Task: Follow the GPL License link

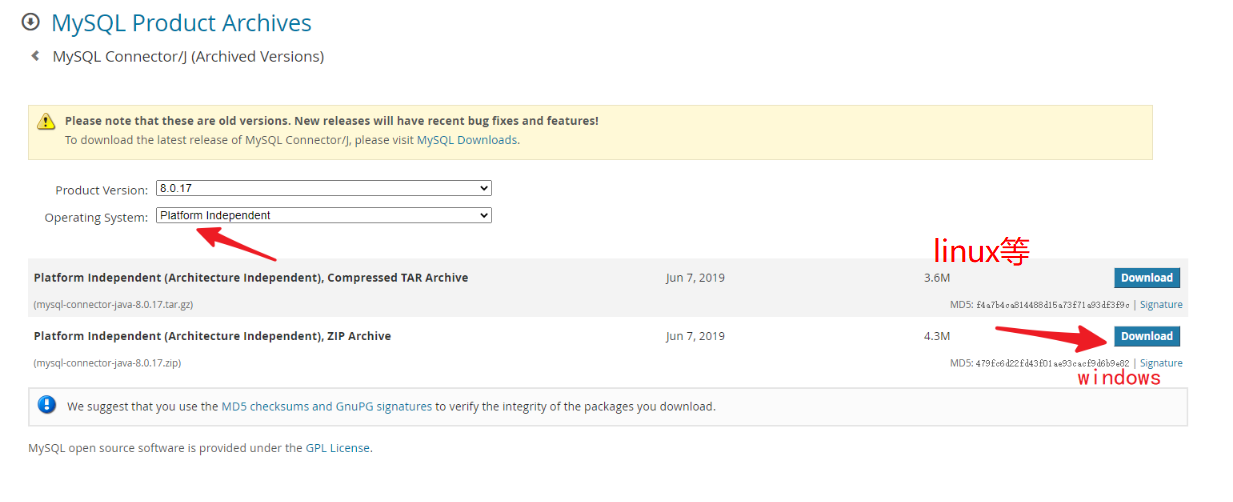Action: (x=338, y=448)
